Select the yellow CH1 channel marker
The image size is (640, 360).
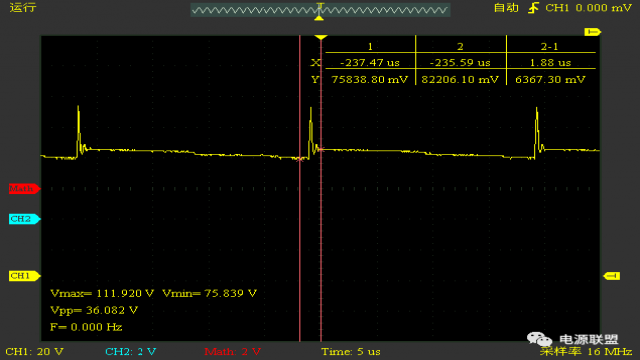pos(24,276)
